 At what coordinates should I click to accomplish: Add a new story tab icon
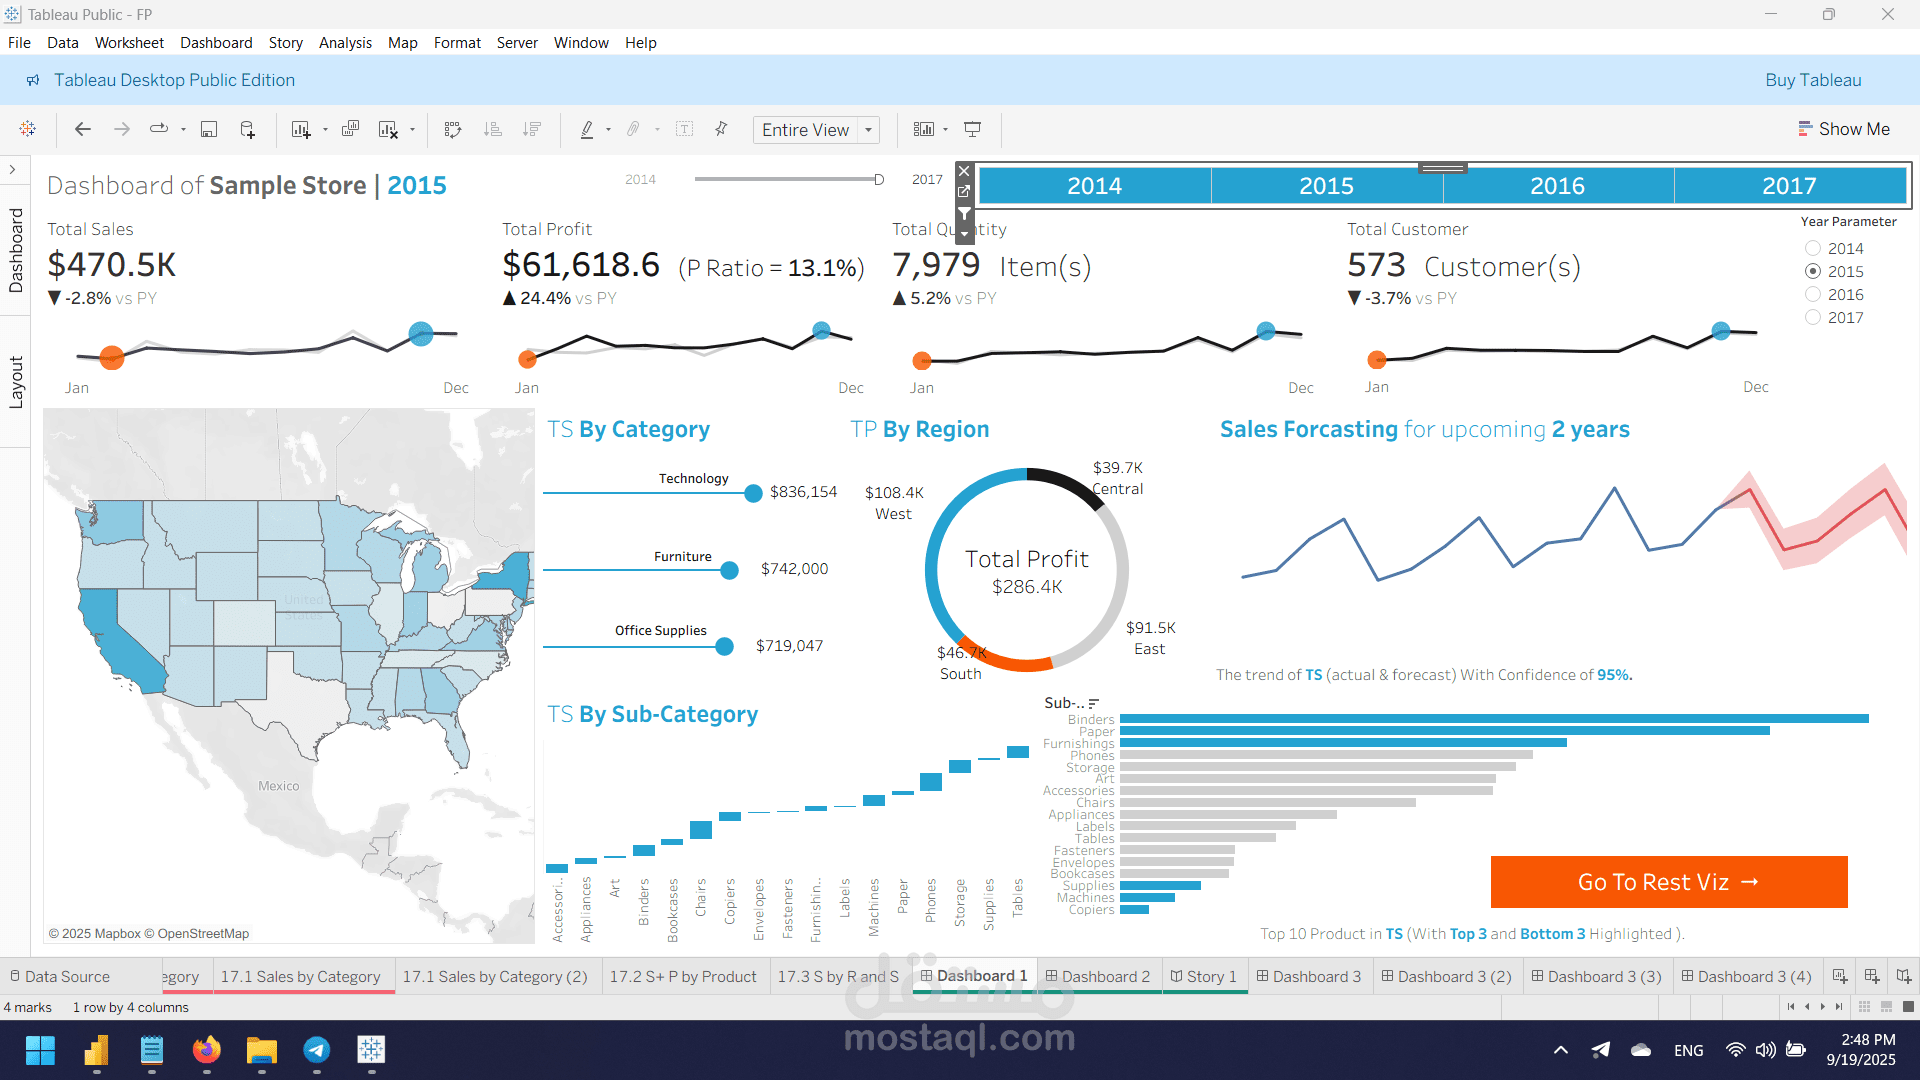point(1904,976)
